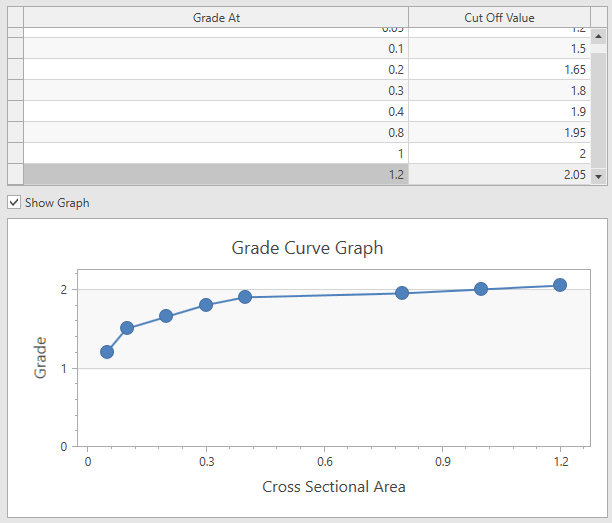Click the first data point on the graph
This screenshot has width=612, height=523.
(x=107, y=352)
